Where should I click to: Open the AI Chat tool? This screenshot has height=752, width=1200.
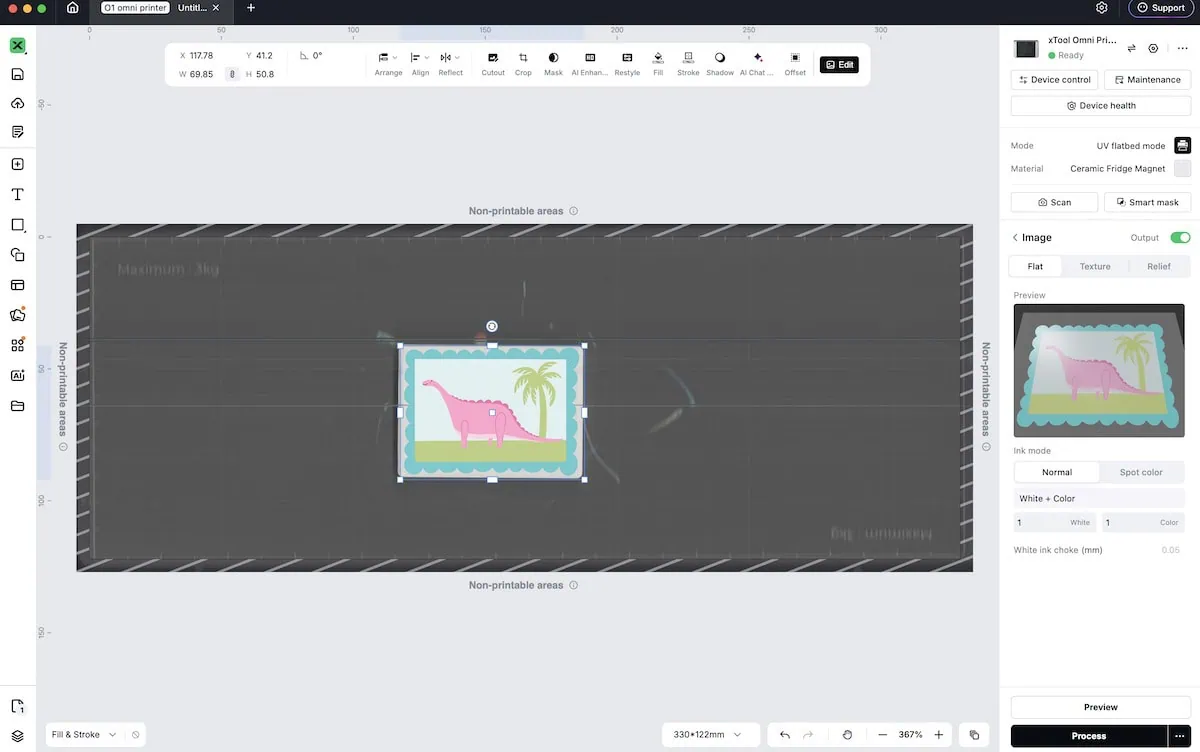757,64
